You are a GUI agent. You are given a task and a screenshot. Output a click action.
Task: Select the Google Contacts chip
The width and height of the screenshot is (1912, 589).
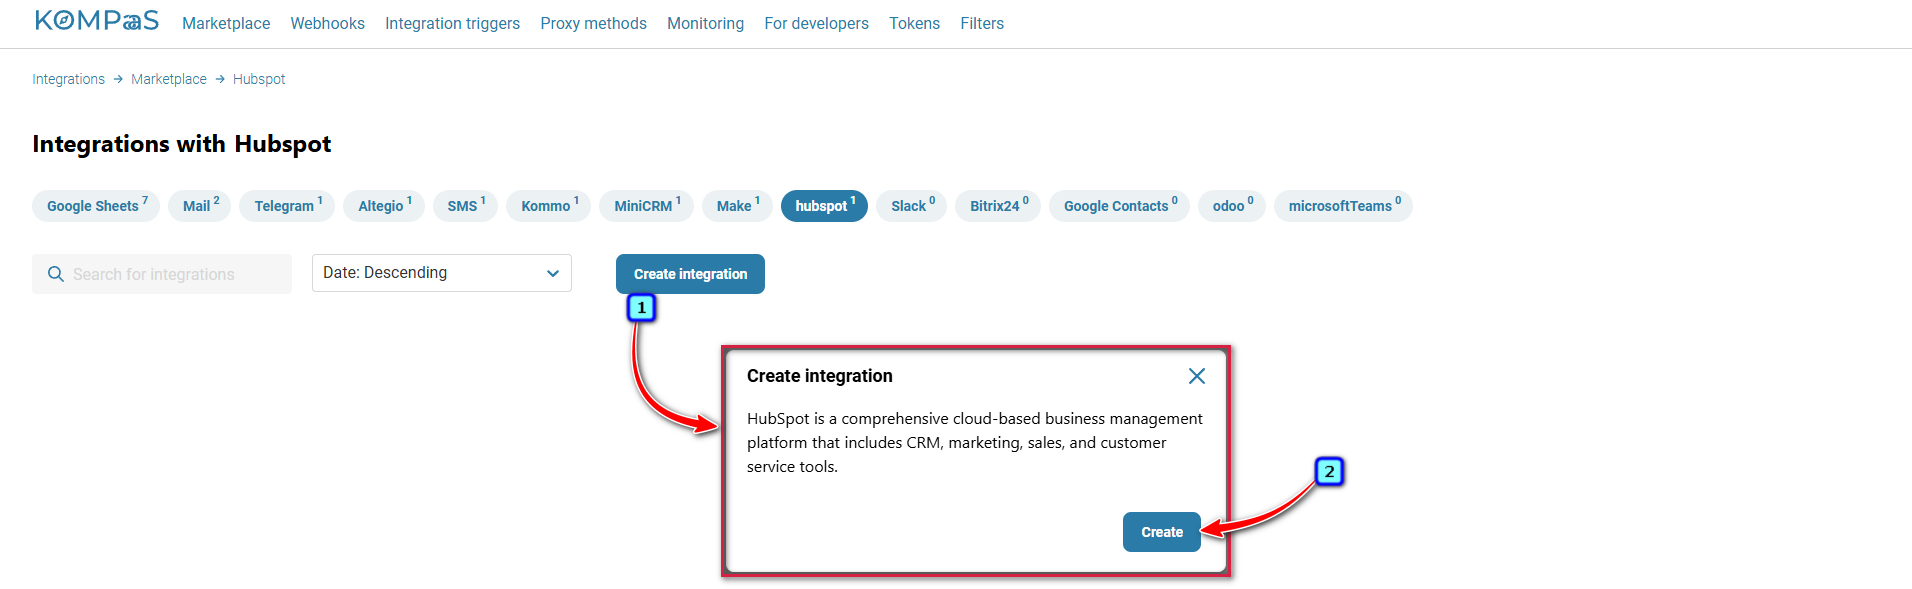(x=1119, y=206)
